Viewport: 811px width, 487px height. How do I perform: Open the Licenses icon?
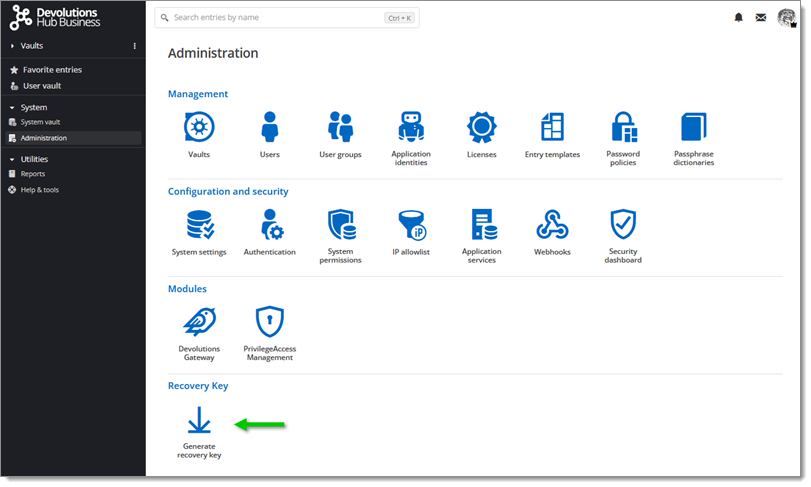point(482,127)
